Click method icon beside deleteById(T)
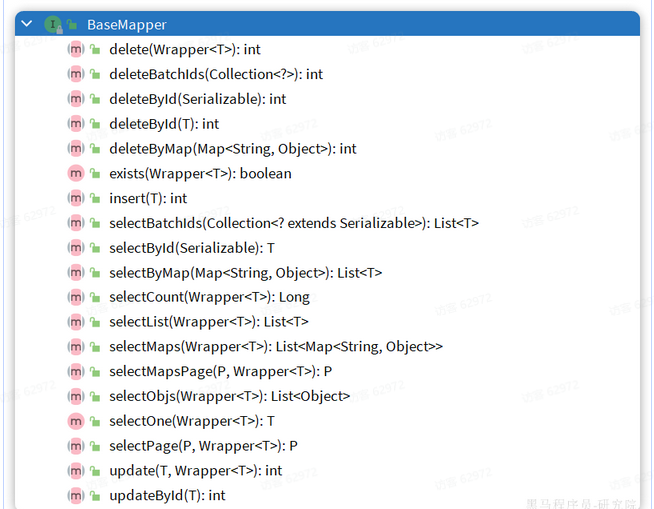Viewport: 654px width, 509px height. point(76,124)
